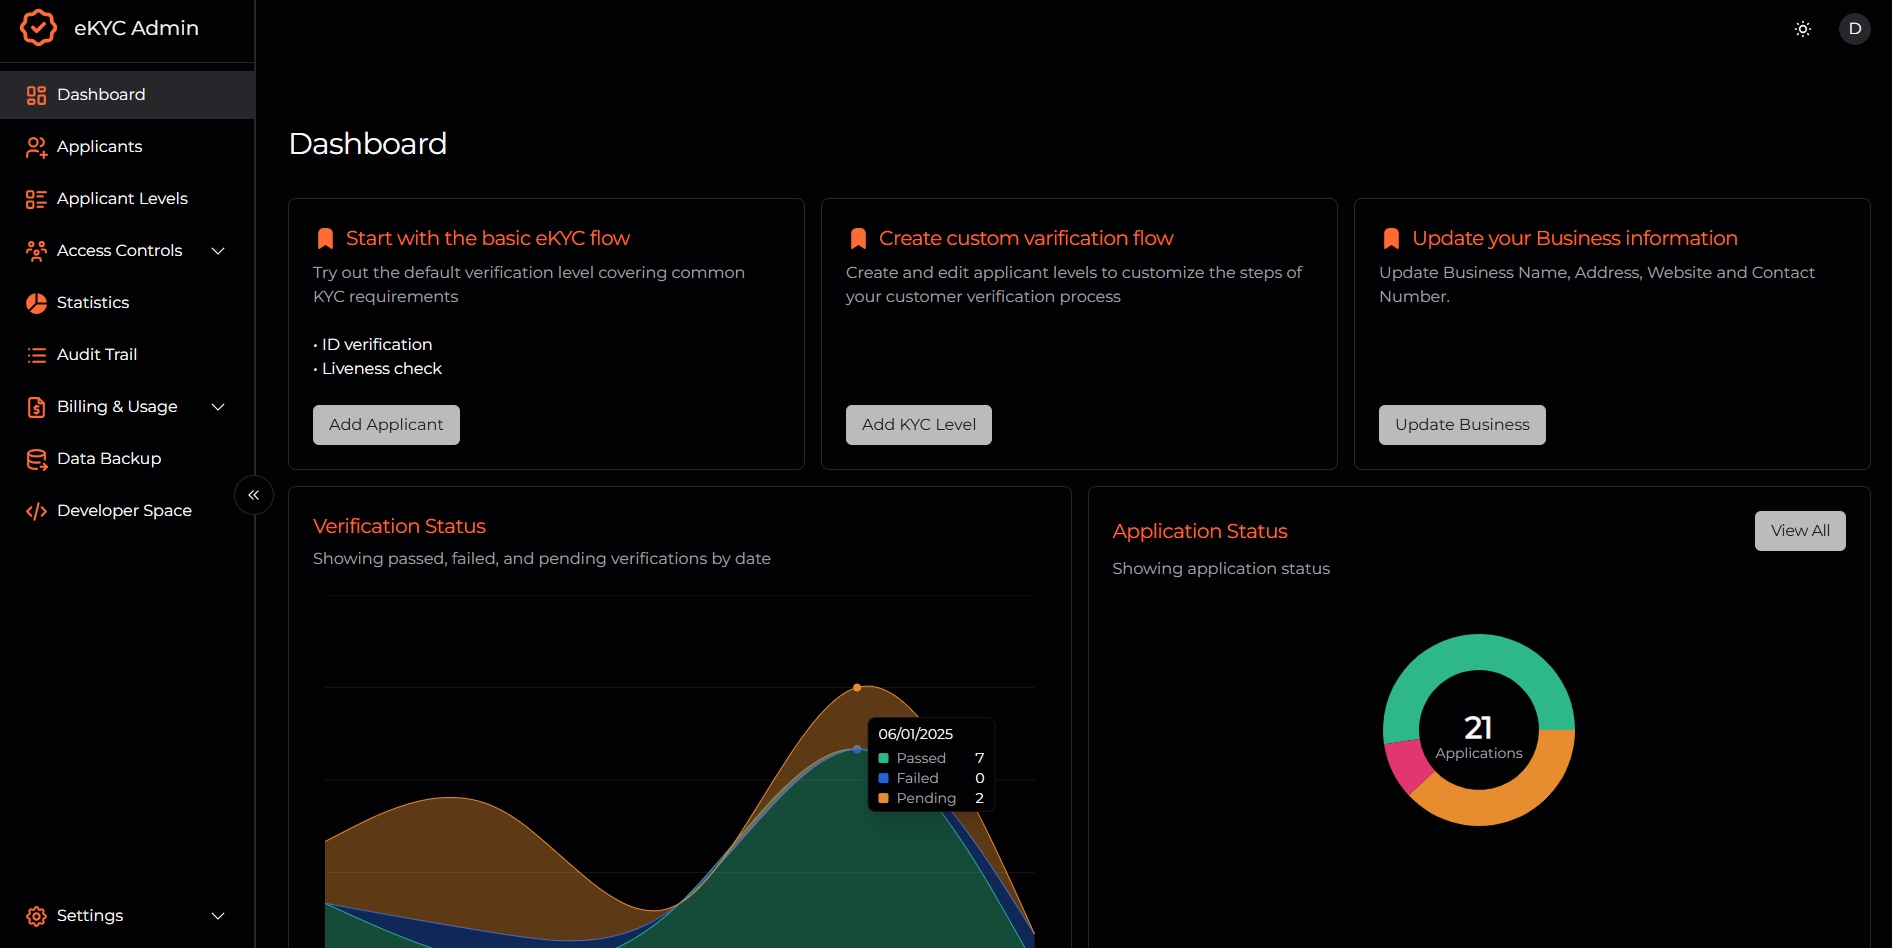Click the Audit Trail list icon
This screenshot has height=948, width=1892.
click(36, 355)
